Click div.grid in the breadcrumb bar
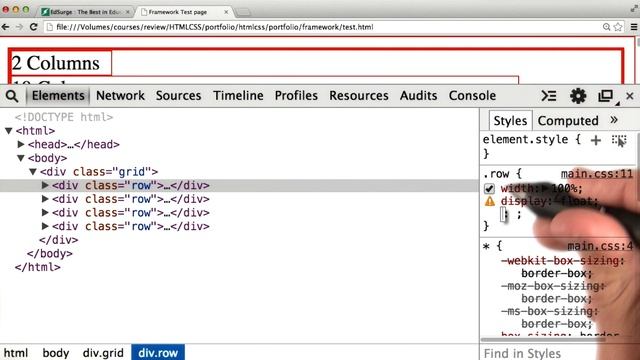The height and width of the screenshot is (360, 640). [103, 353]
